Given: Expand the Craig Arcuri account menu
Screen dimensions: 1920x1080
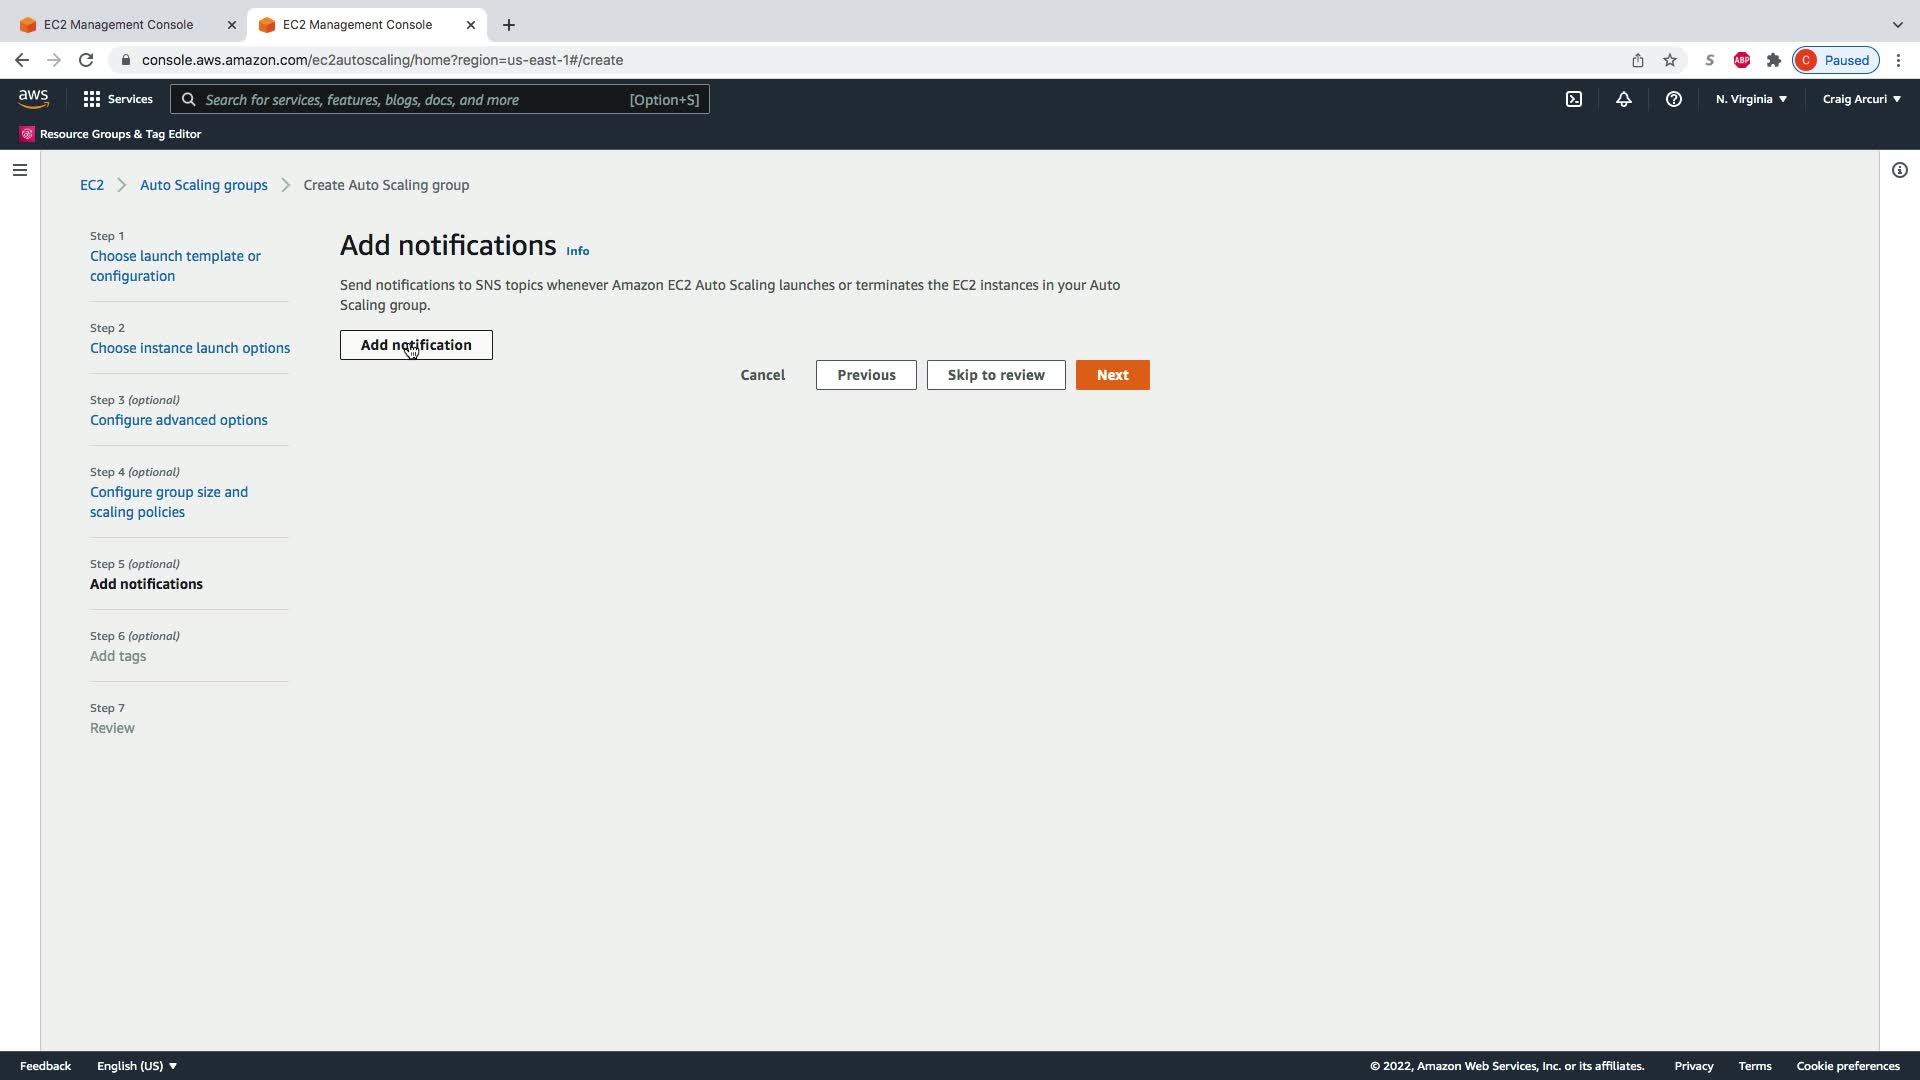Looking at the screenshot, I should pyautogui.click(x=1861, y=99).
